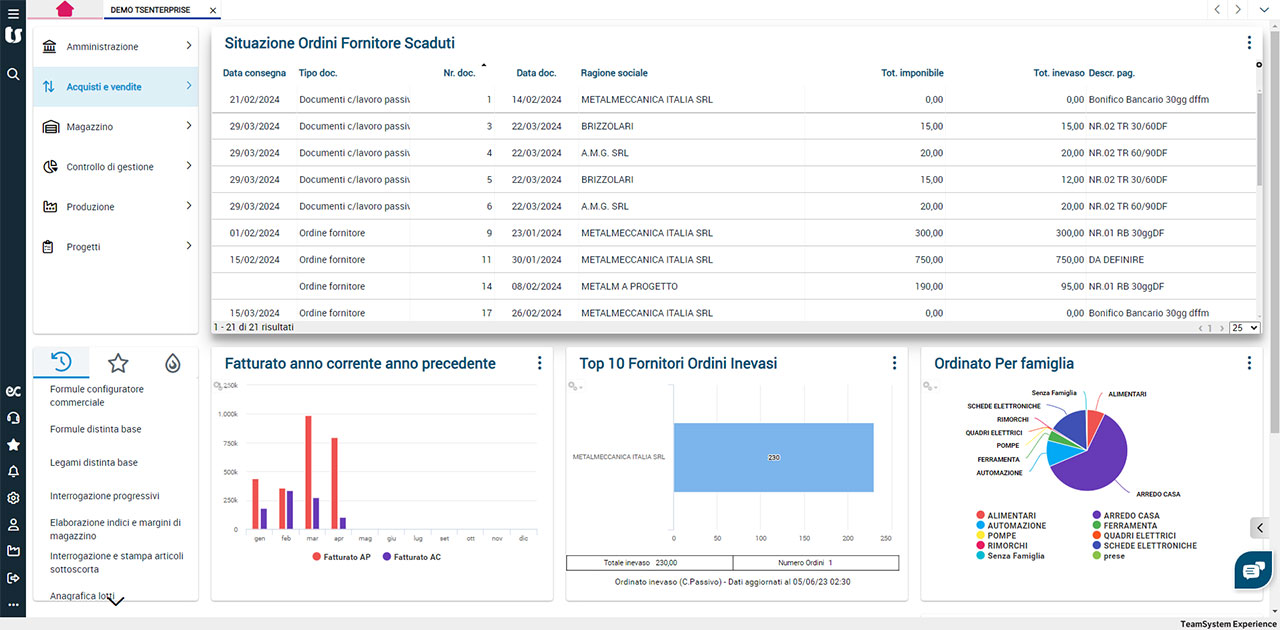
Task: Open the three-dots more icon at sidebar bottom
Action: coord(13,605)
